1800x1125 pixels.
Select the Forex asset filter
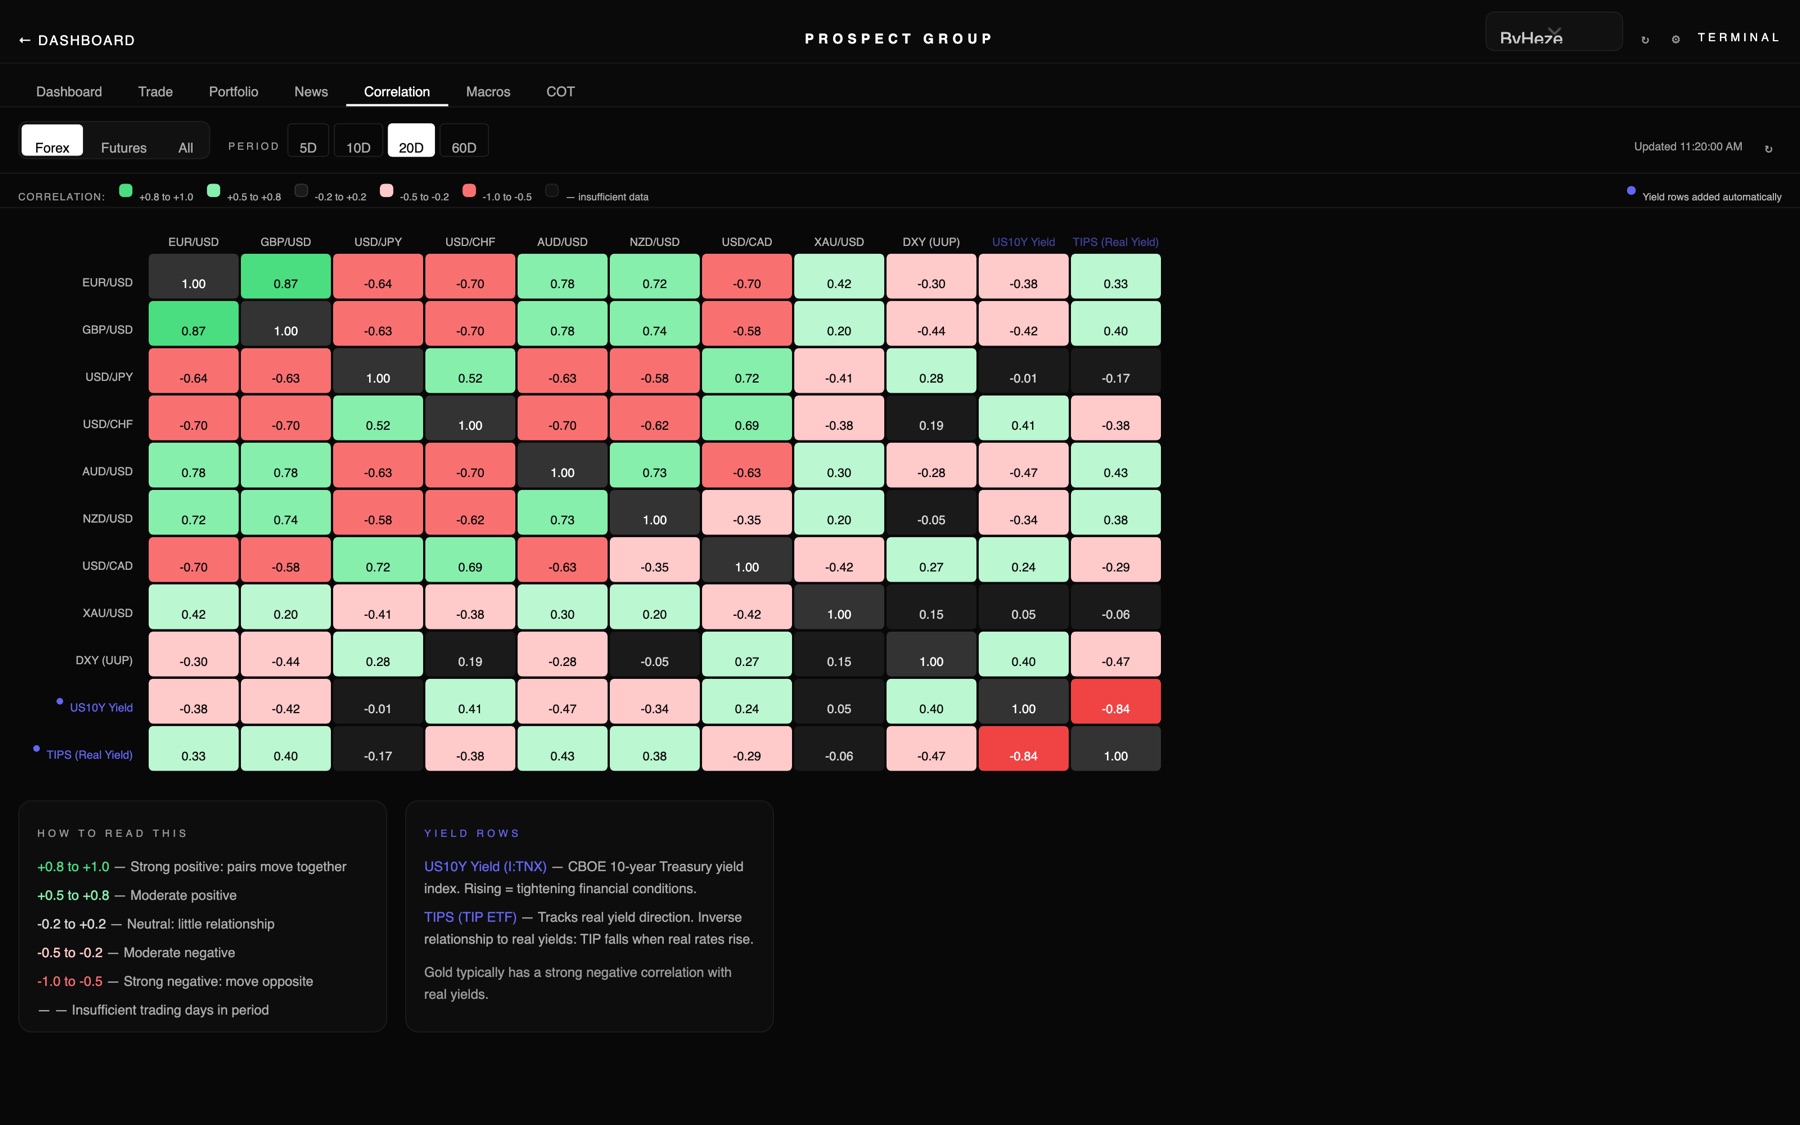(x=52, y=141)
